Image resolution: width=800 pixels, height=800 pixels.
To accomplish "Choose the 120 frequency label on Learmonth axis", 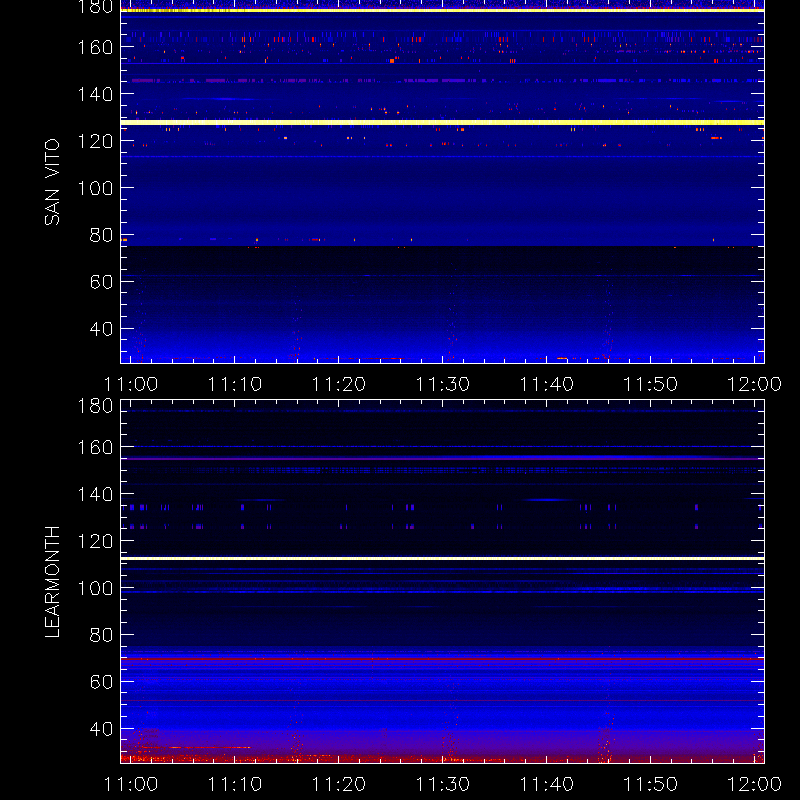I will pos(95,541).
